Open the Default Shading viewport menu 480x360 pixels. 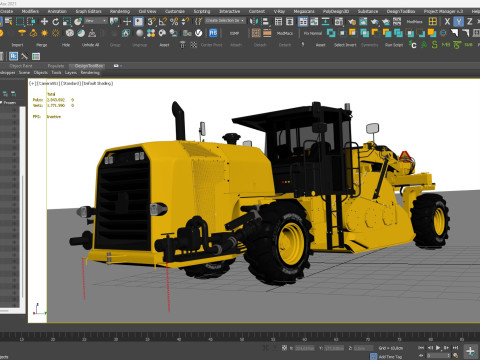(98, 83)
